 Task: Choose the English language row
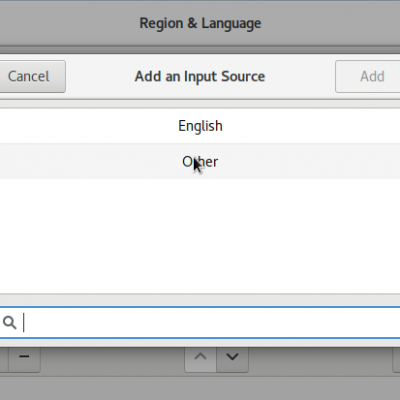click(x=200, y=126)
